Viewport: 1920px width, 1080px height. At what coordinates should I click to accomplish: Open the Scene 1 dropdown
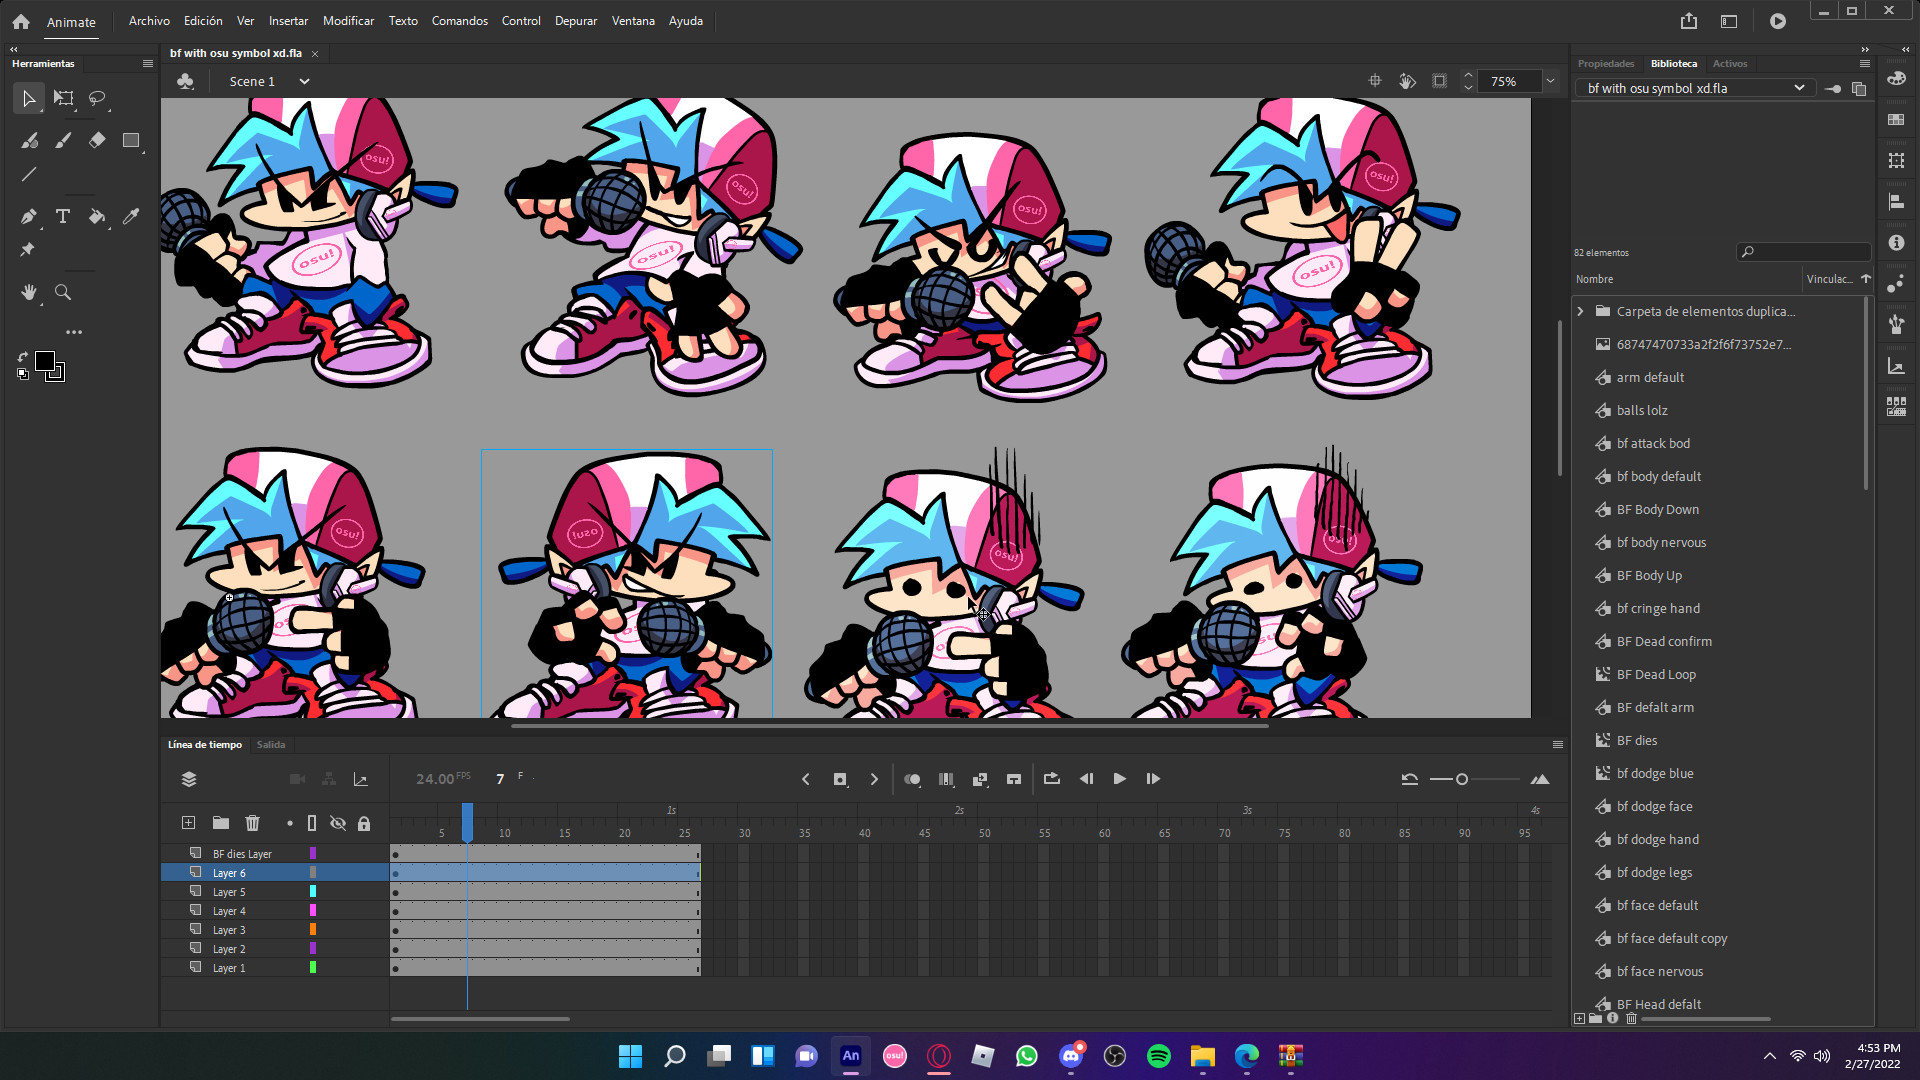point(304,81)
